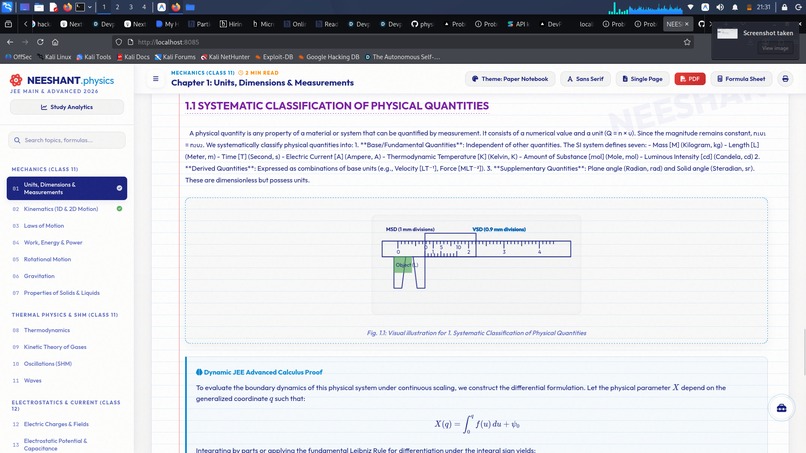Open Kinetic Theory of Gases chapter
This screenshot has width=806, height=453.
(67, 347)
